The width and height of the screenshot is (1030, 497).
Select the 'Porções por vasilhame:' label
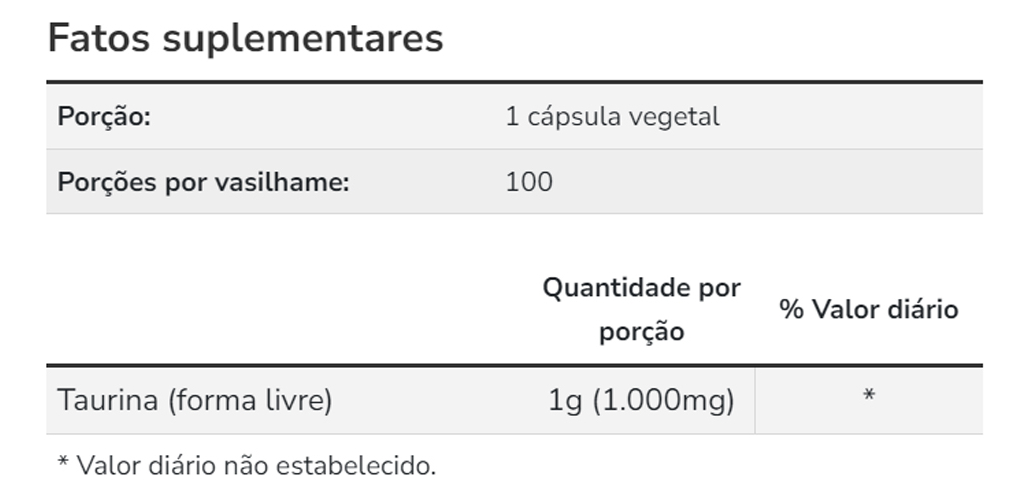click(x=203, y=182)
